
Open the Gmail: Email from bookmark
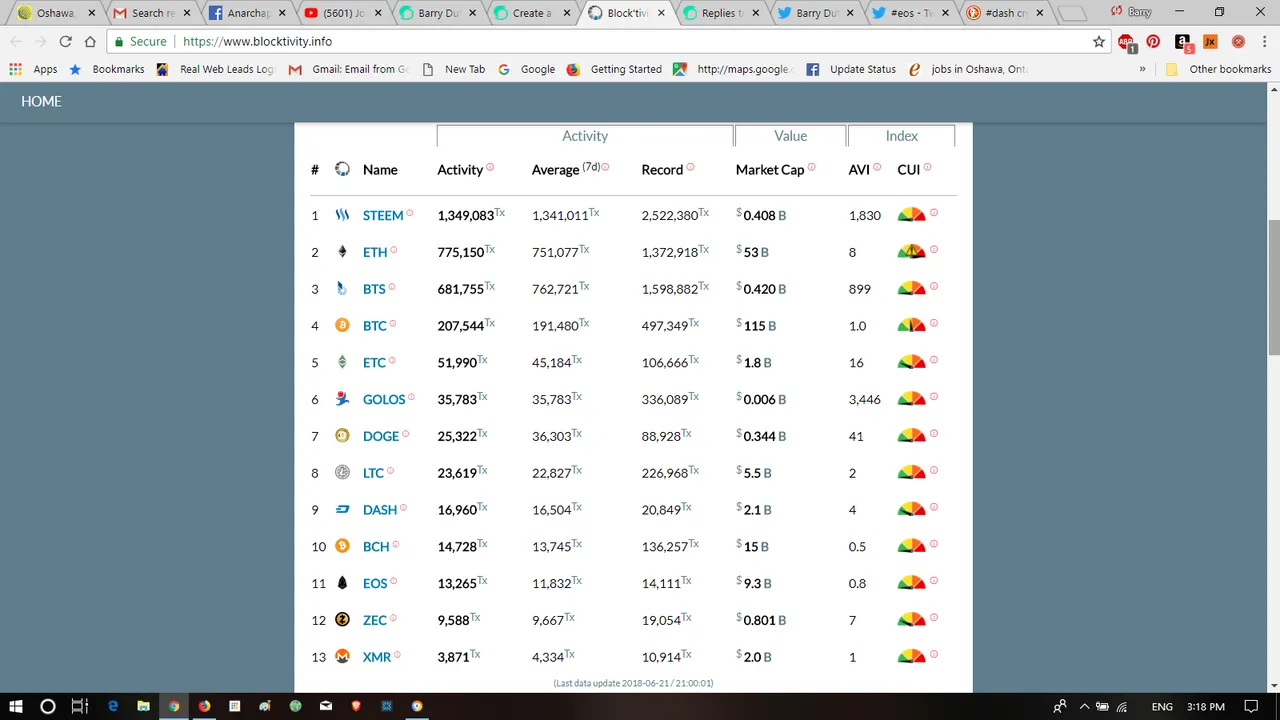349,69
